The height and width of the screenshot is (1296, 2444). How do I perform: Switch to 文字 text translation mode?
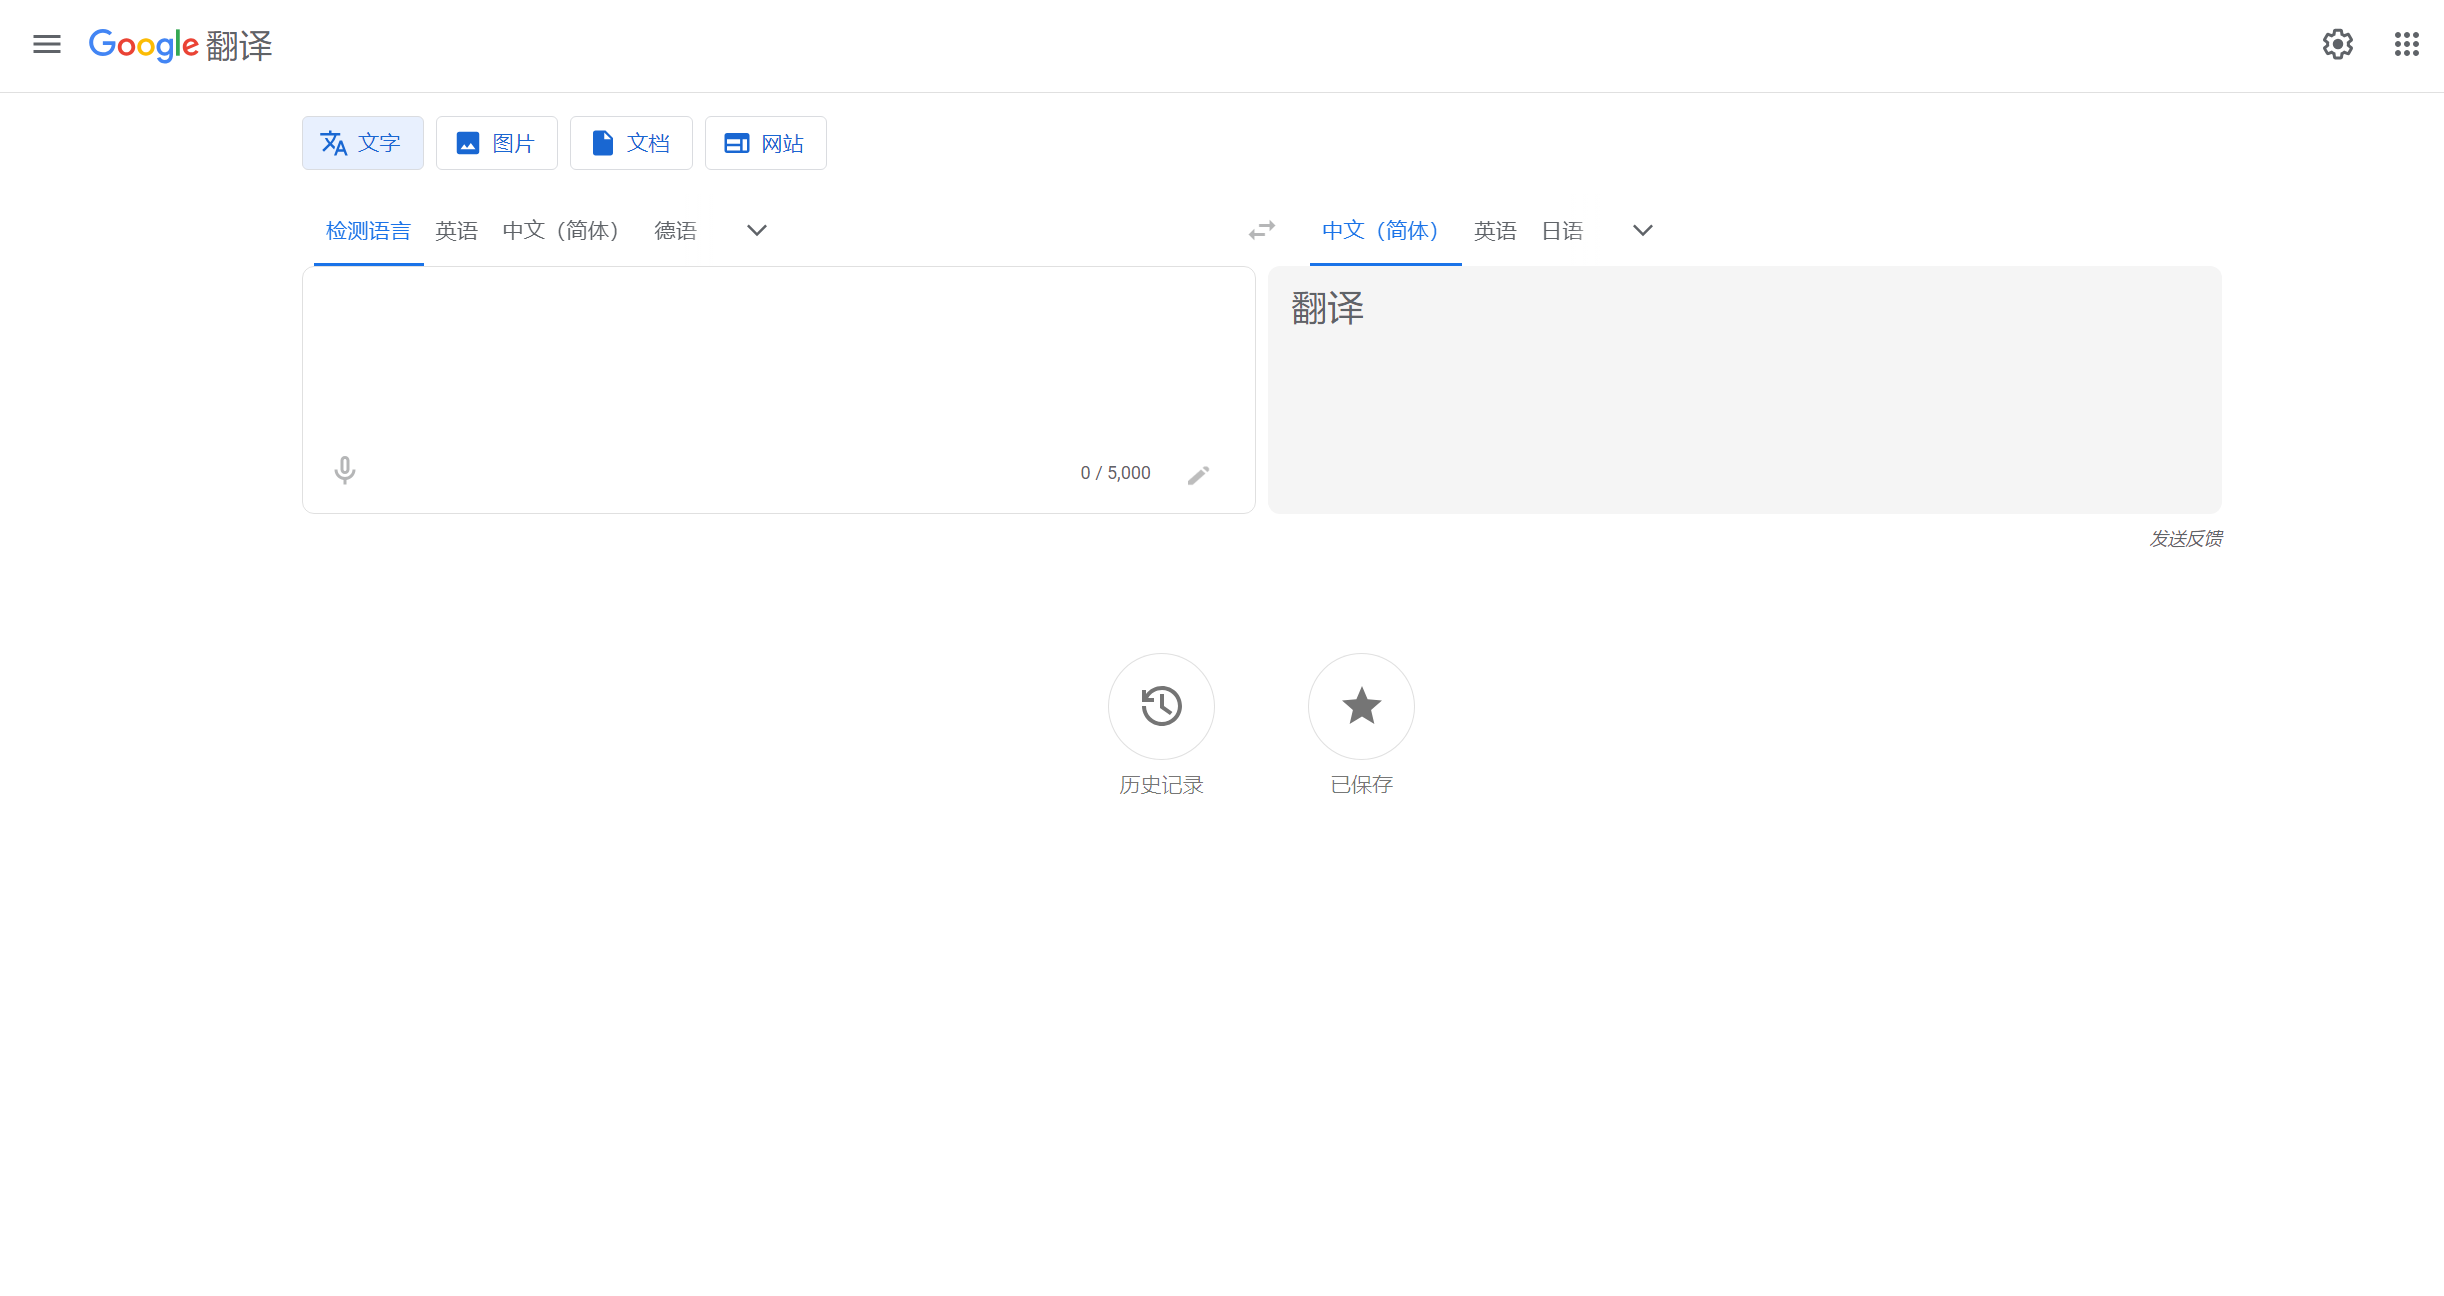tap(362, 143)
